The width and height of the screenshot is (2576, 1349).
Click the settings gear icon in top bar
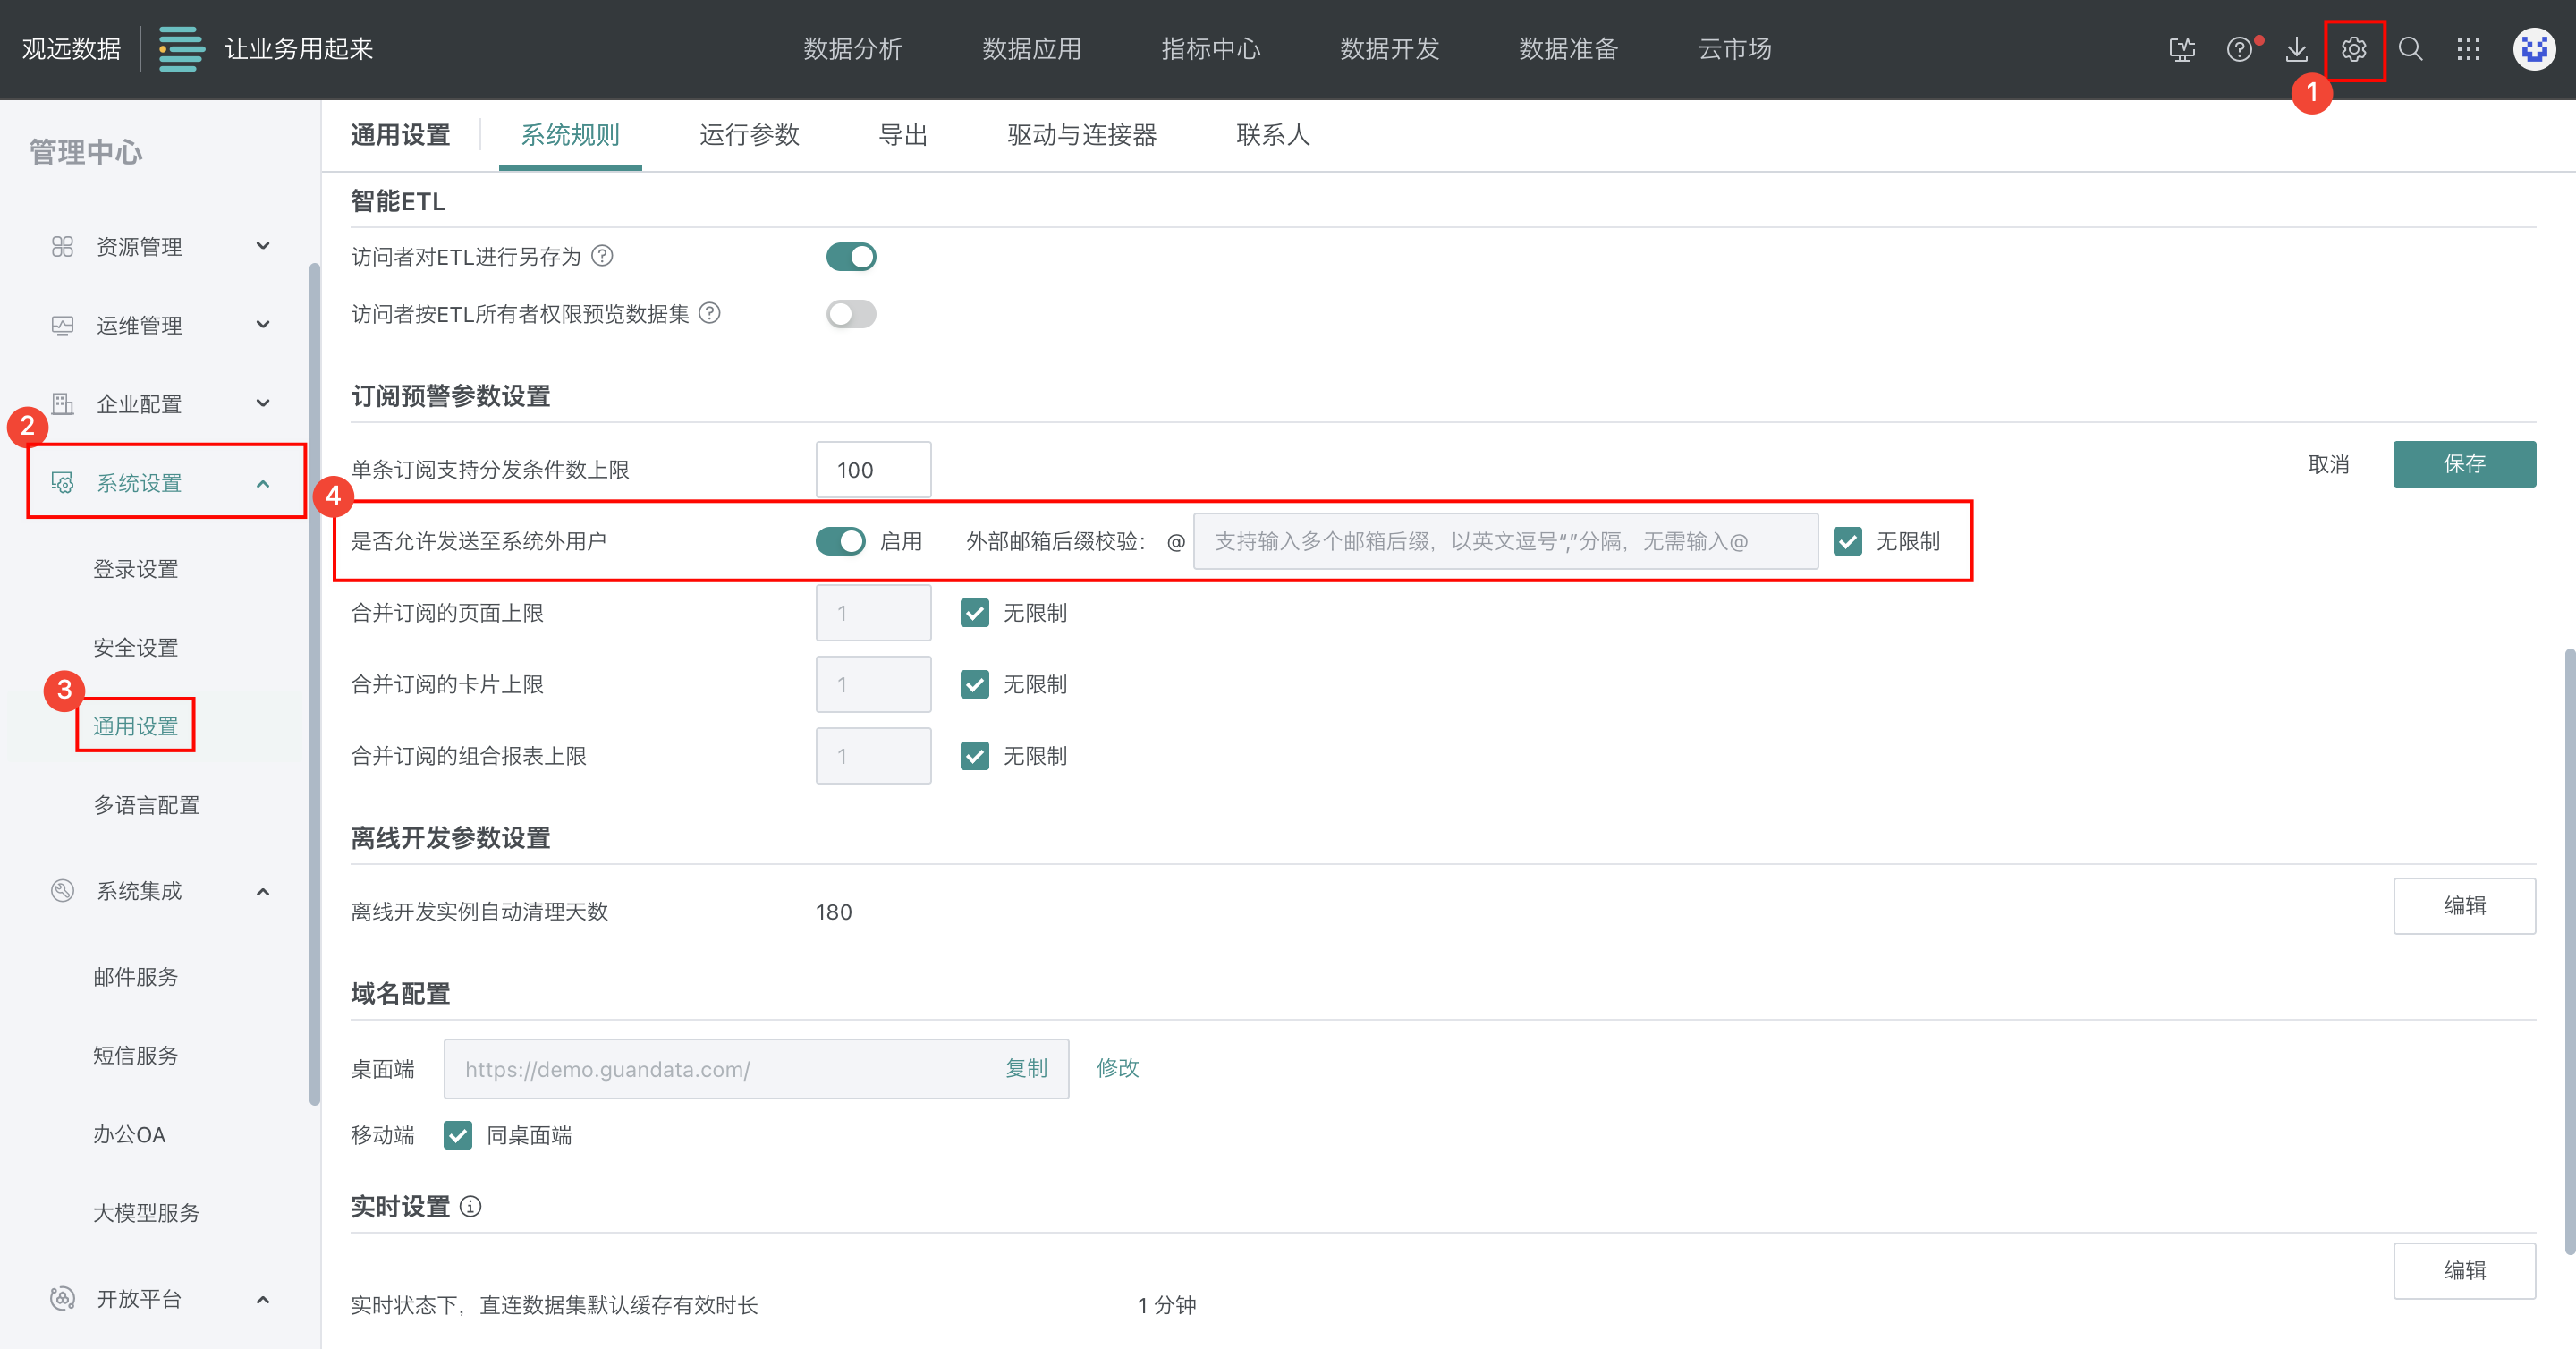point(2353,49)
